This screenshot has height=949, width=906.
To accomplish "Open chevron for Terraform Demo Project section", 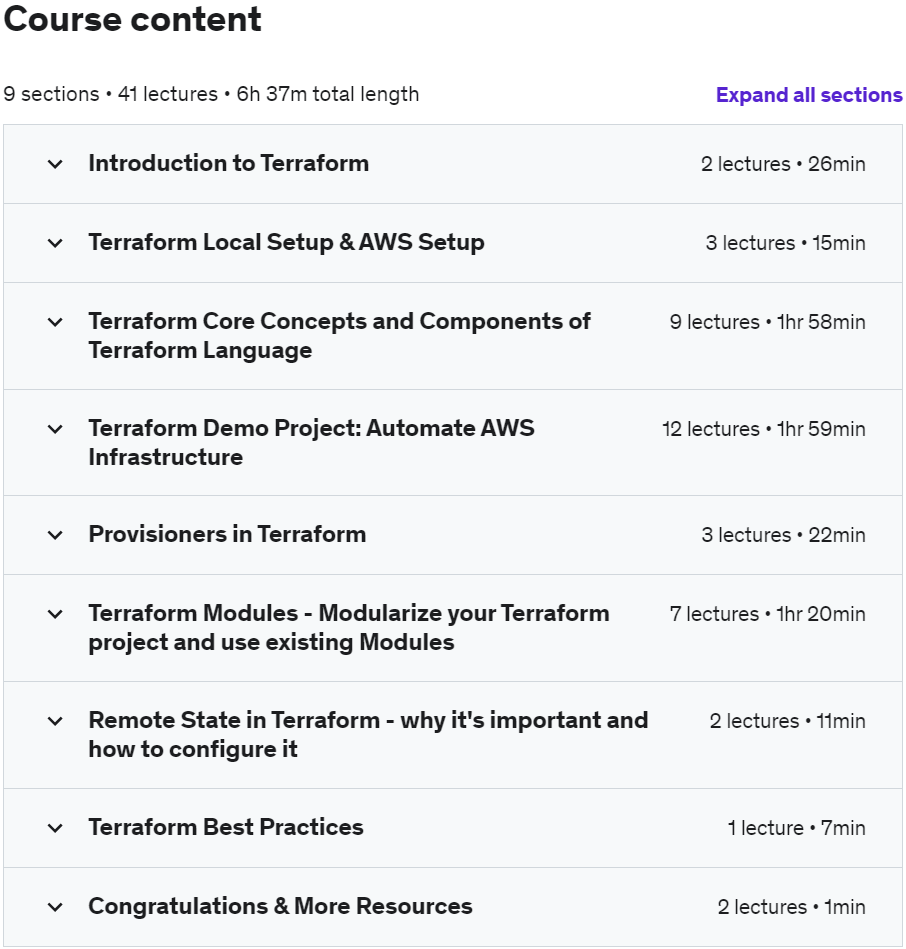I will tap(55, 429).
